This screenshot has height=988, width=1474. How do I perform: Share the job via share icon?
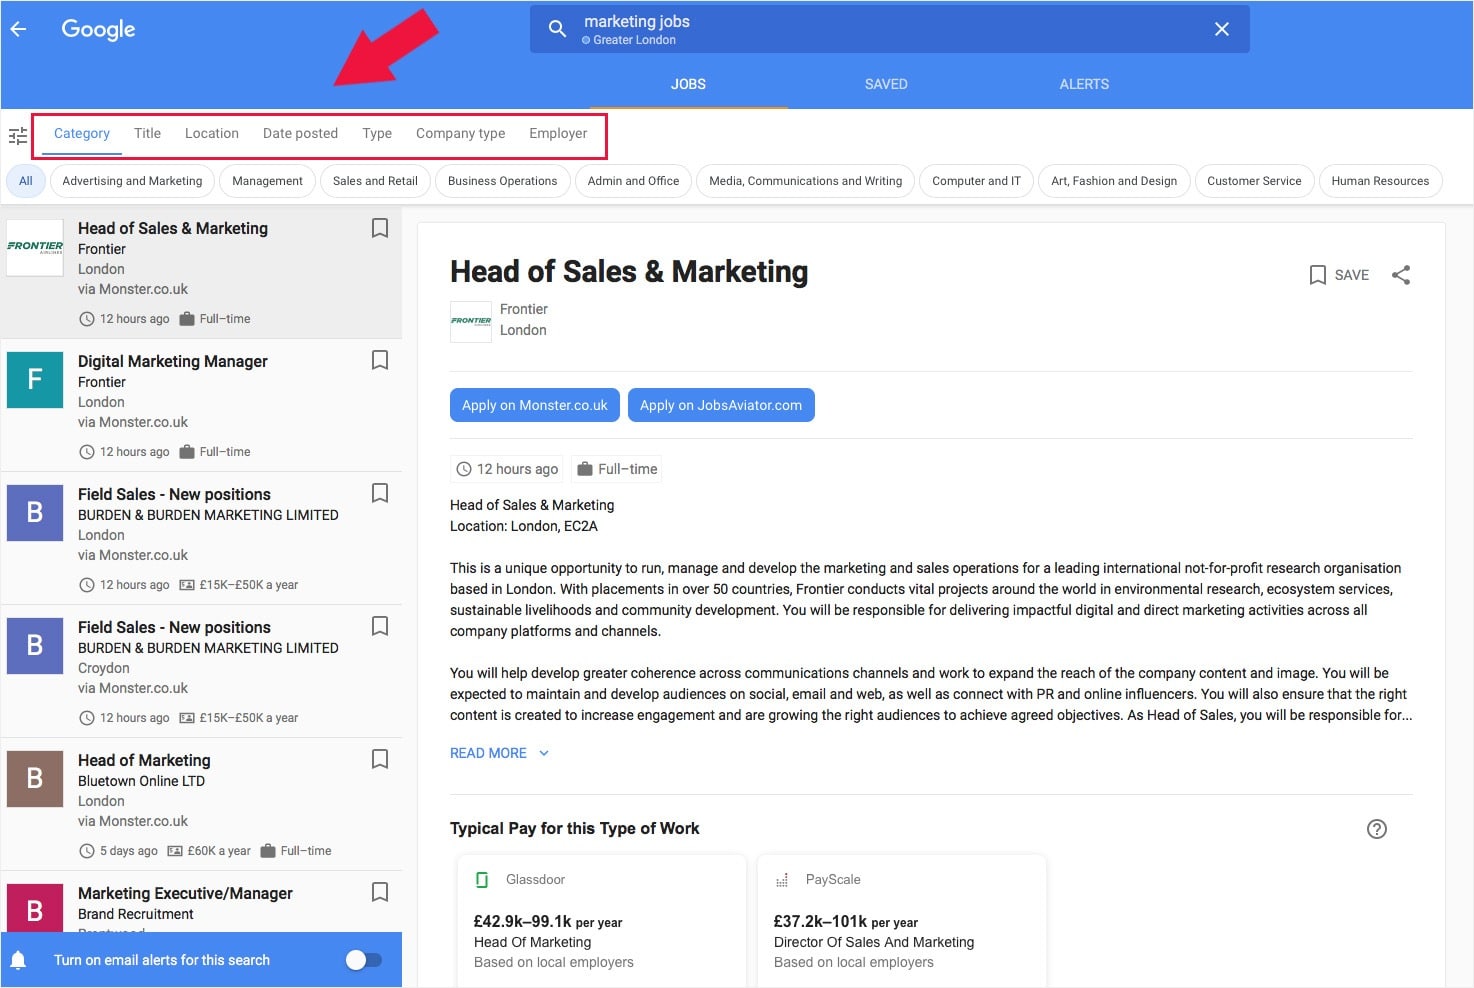(x=1401, y=275)
